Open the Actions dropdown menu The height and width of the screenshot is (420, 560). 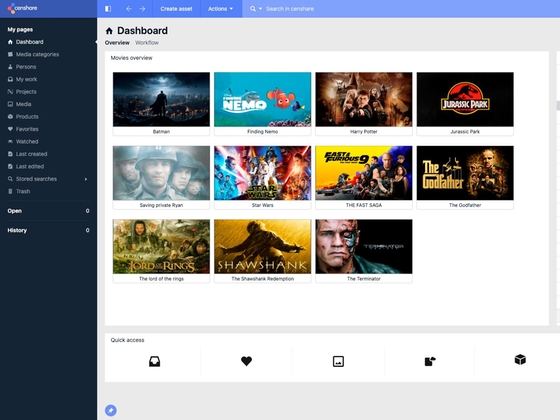(220, 9)
